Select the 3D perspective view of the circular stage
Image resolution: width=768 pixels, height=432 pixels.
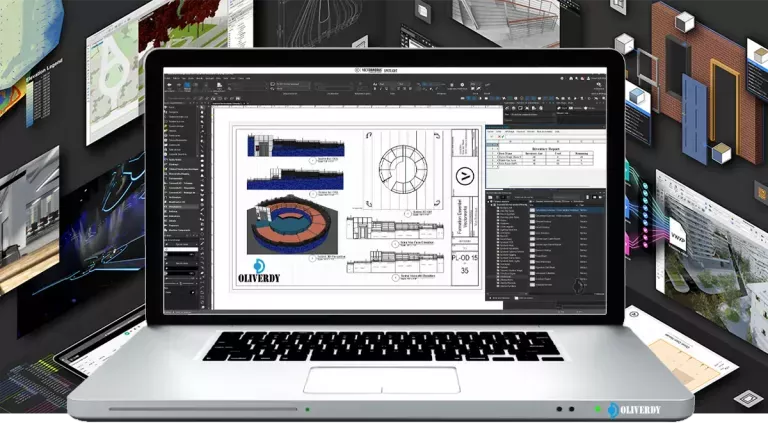click(292, 225)
